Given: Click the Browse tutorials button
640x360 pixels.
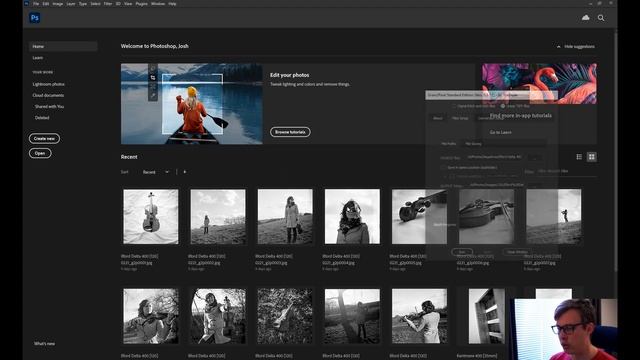Looking at the screenshot, I should [290, 132].
